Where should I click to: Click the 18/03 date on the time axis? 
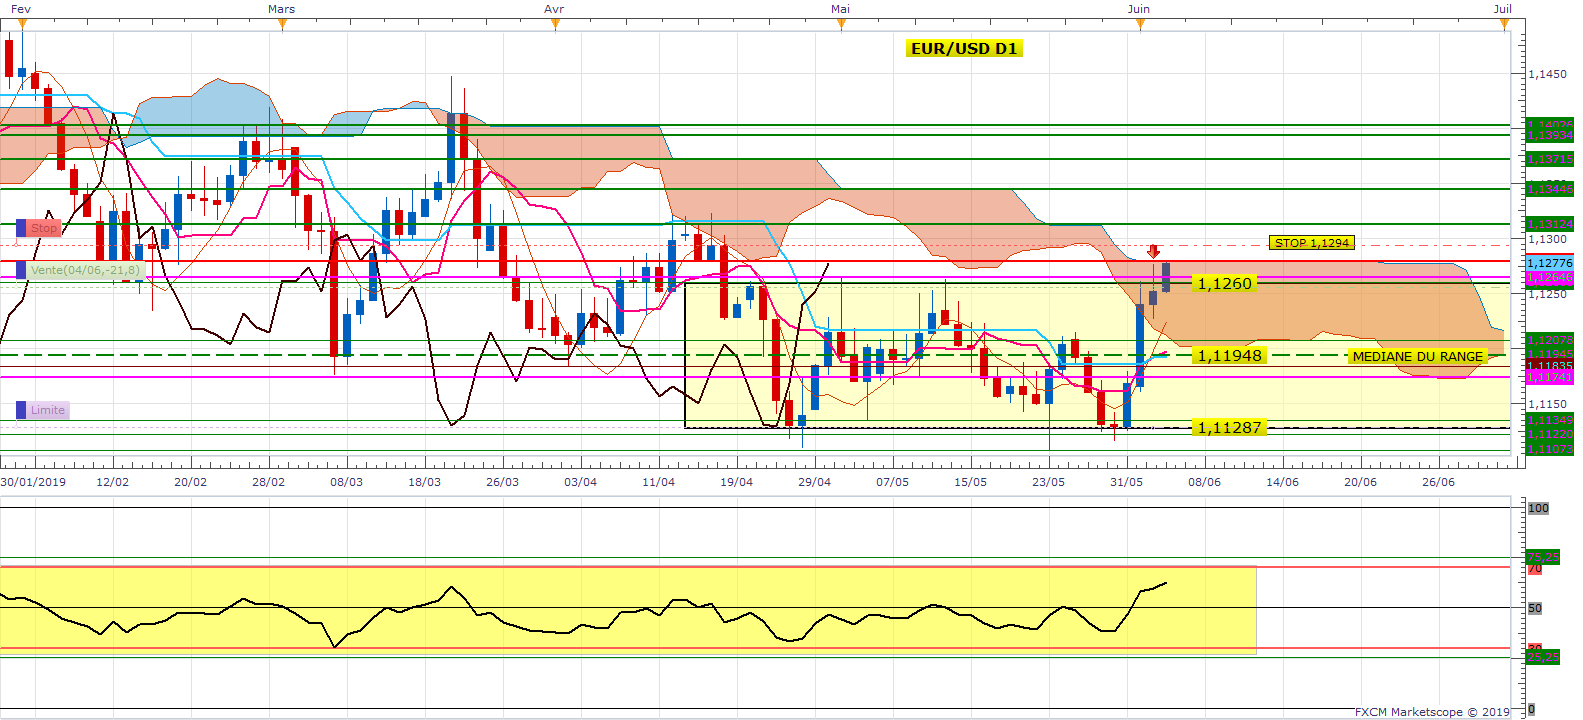pos(424,482)
